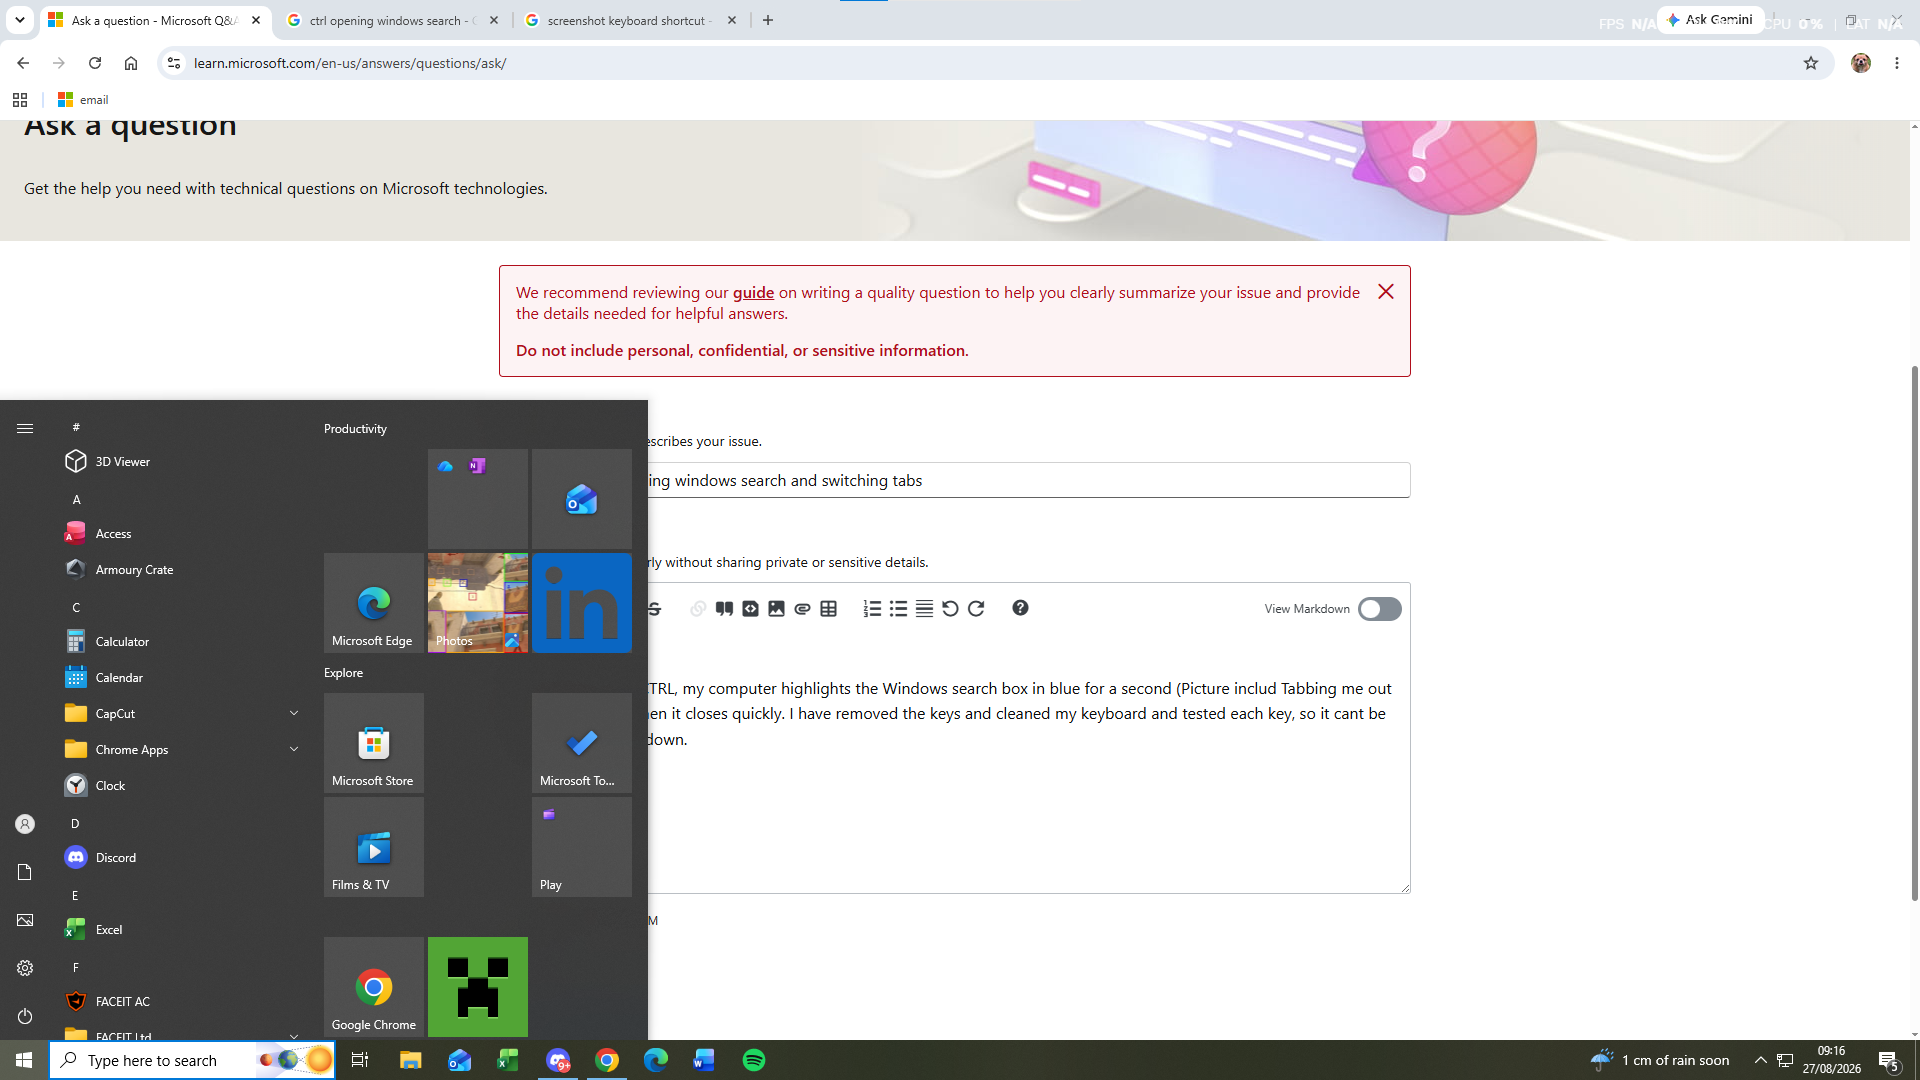Apply strikethrough formatting
The width and height of the screenshot is (1920, 1080).
point(655,609)
